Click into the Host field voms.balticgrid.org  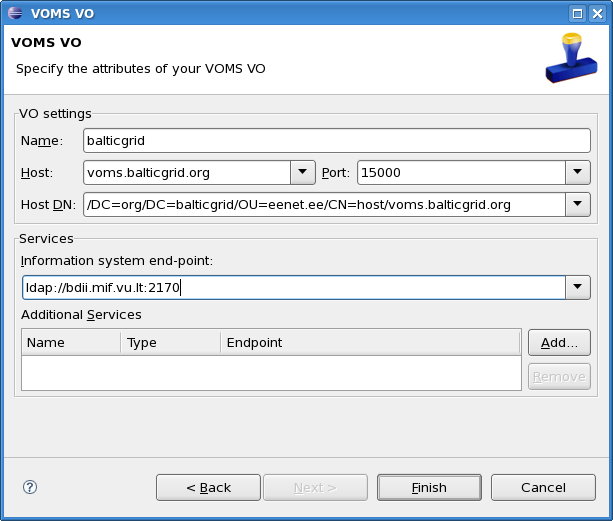coord(187,172)
